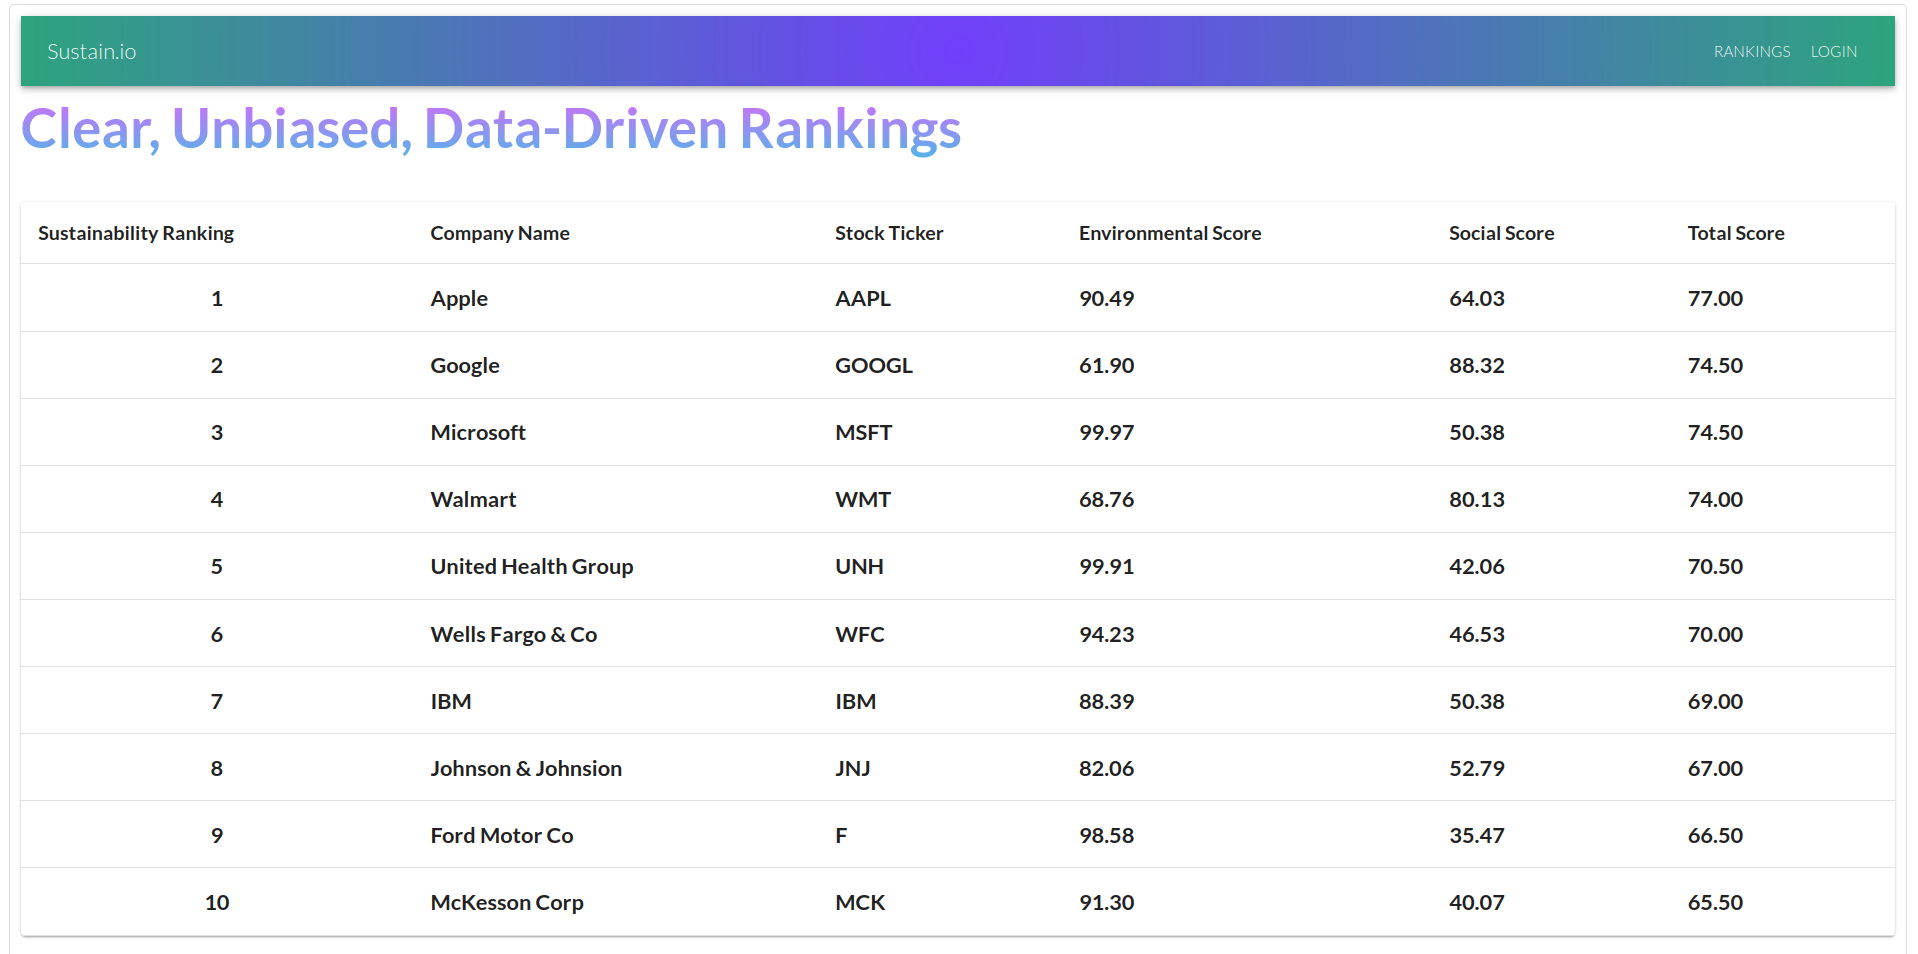Click Johnson & Johnsion's social score 52.79
Screen dimensions: 1918x954
tap(1477, 769)
